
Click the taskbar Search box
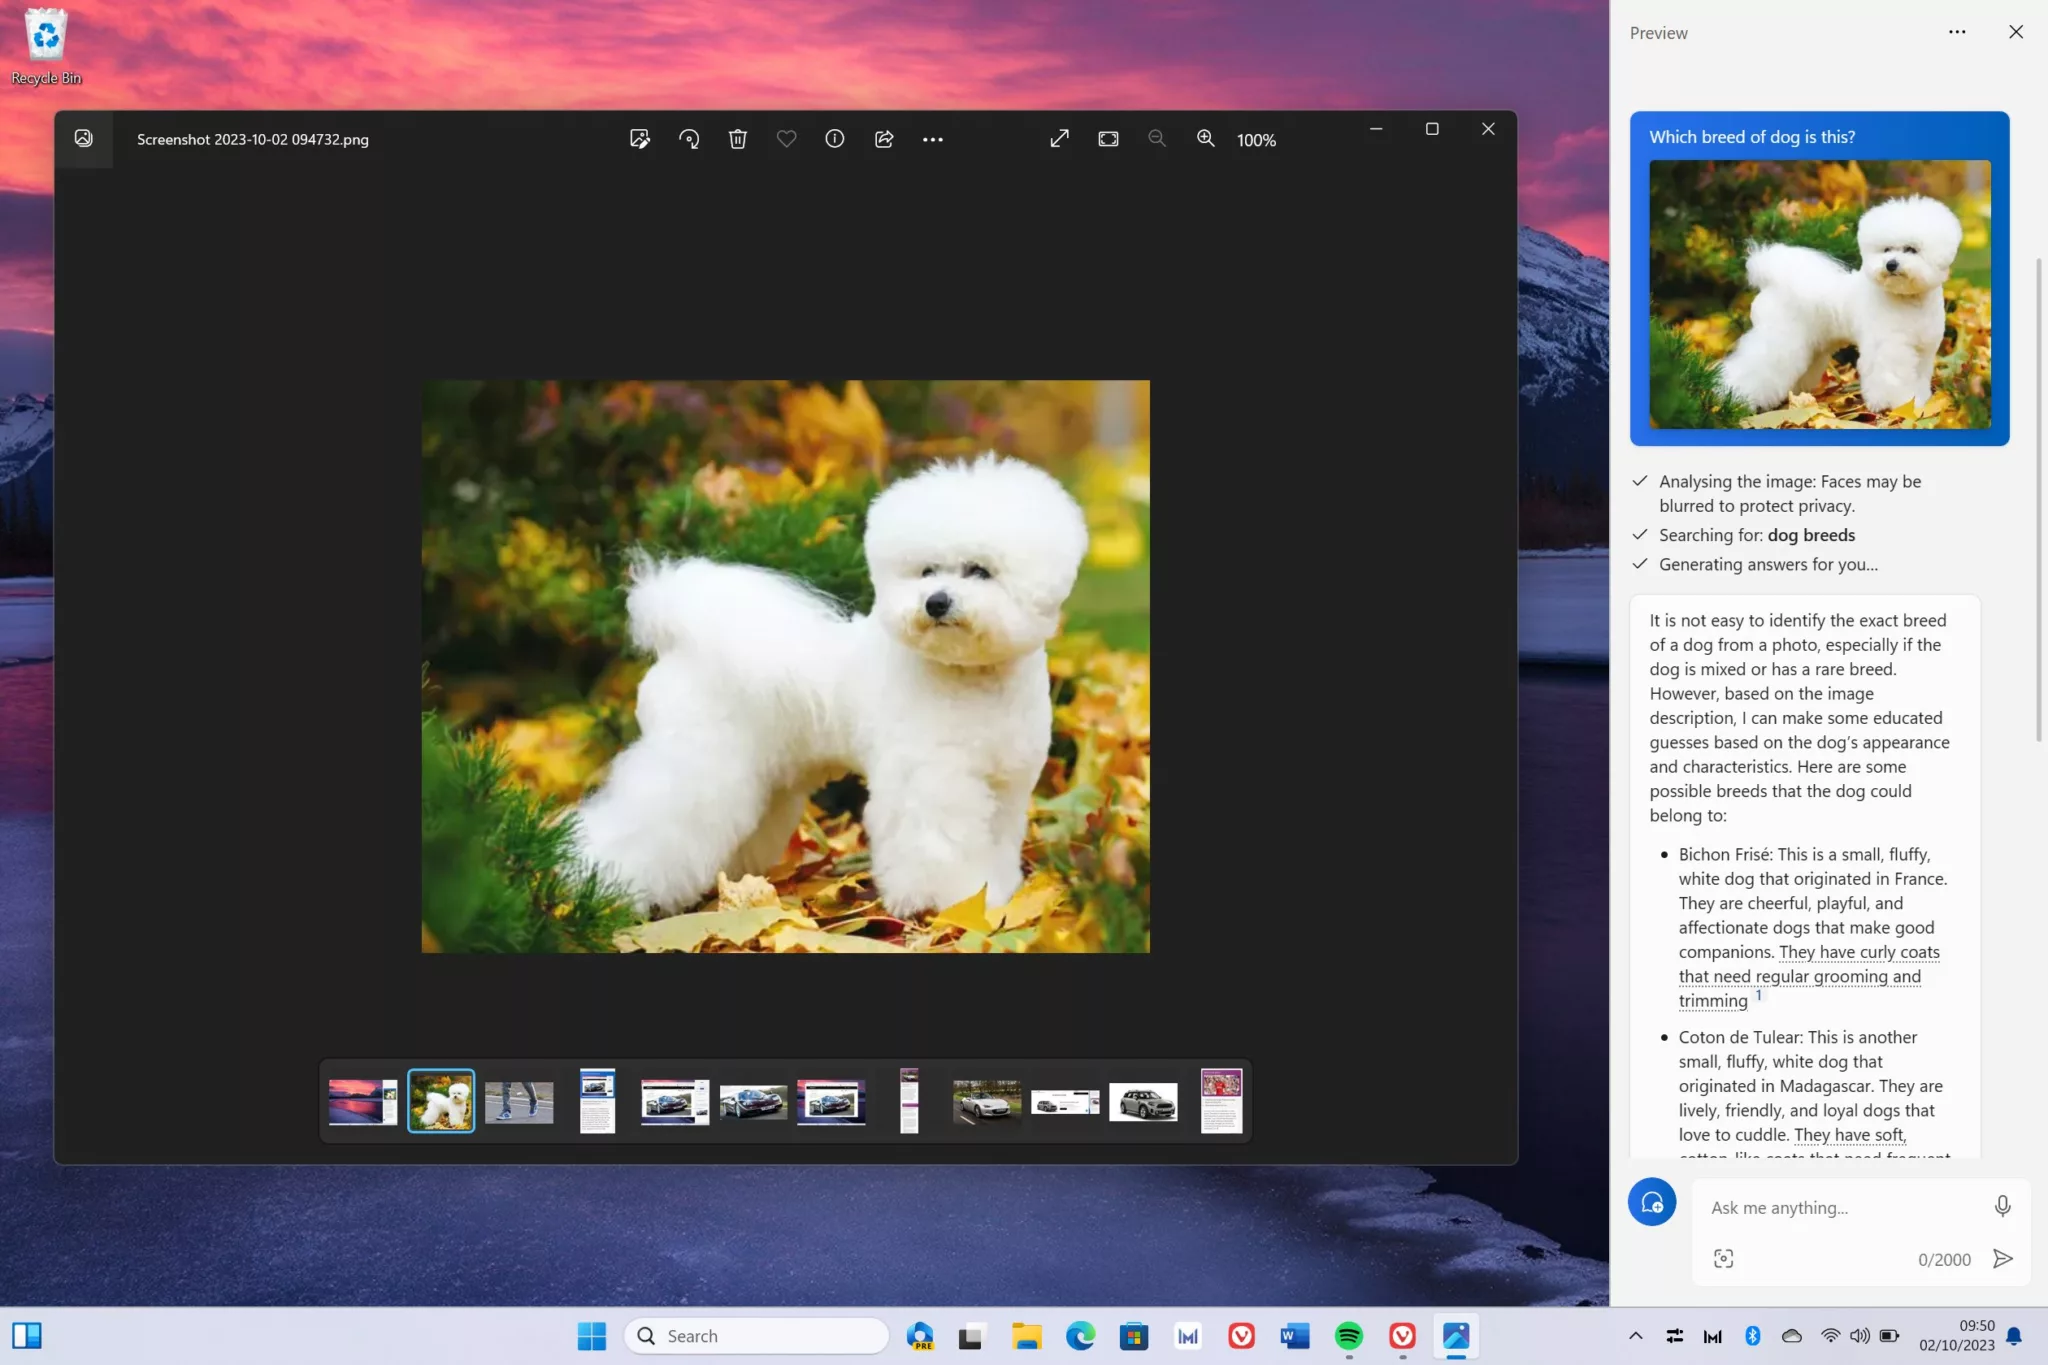point(756,1336)
